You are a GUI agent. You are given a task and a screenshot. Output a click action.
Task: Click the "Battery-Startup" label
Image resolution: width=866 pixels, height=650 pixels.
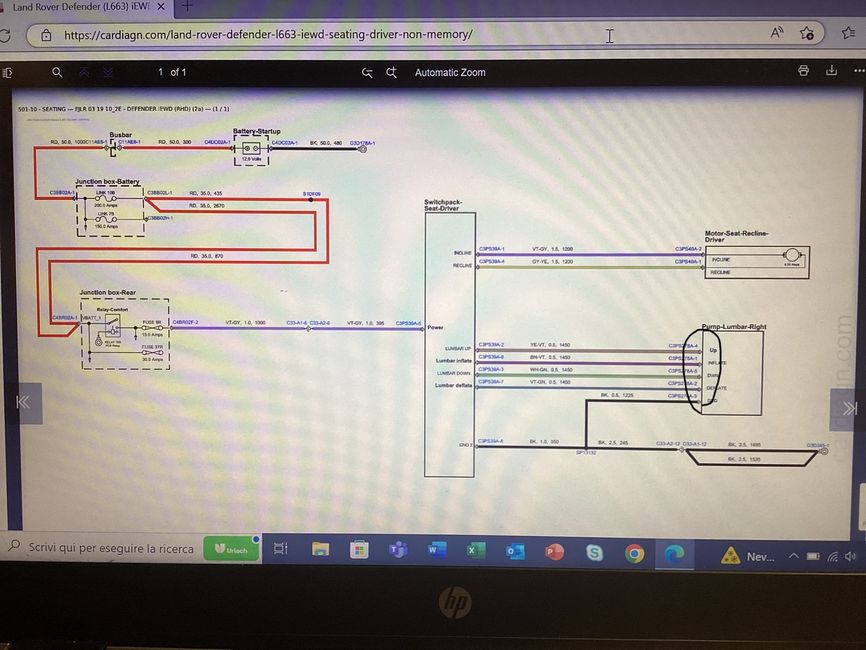tap(256, 131)
